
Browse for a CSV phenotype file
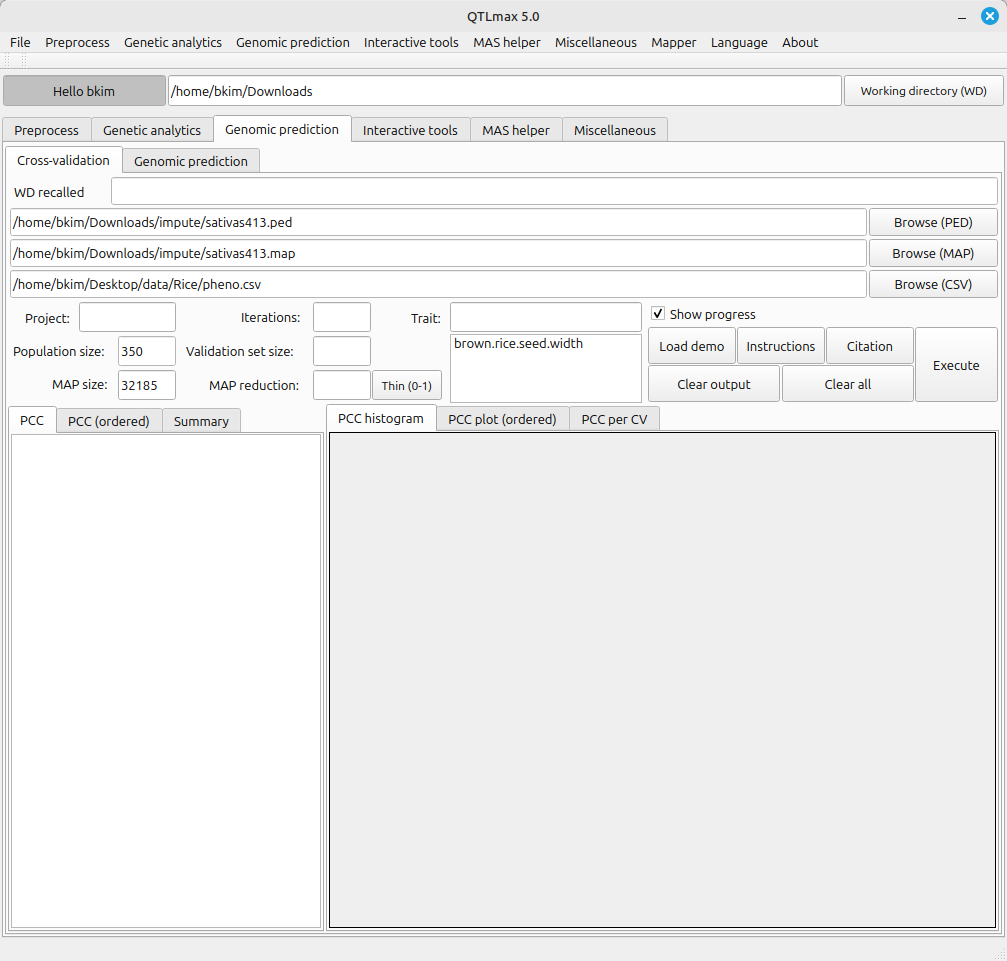[932, 284]
